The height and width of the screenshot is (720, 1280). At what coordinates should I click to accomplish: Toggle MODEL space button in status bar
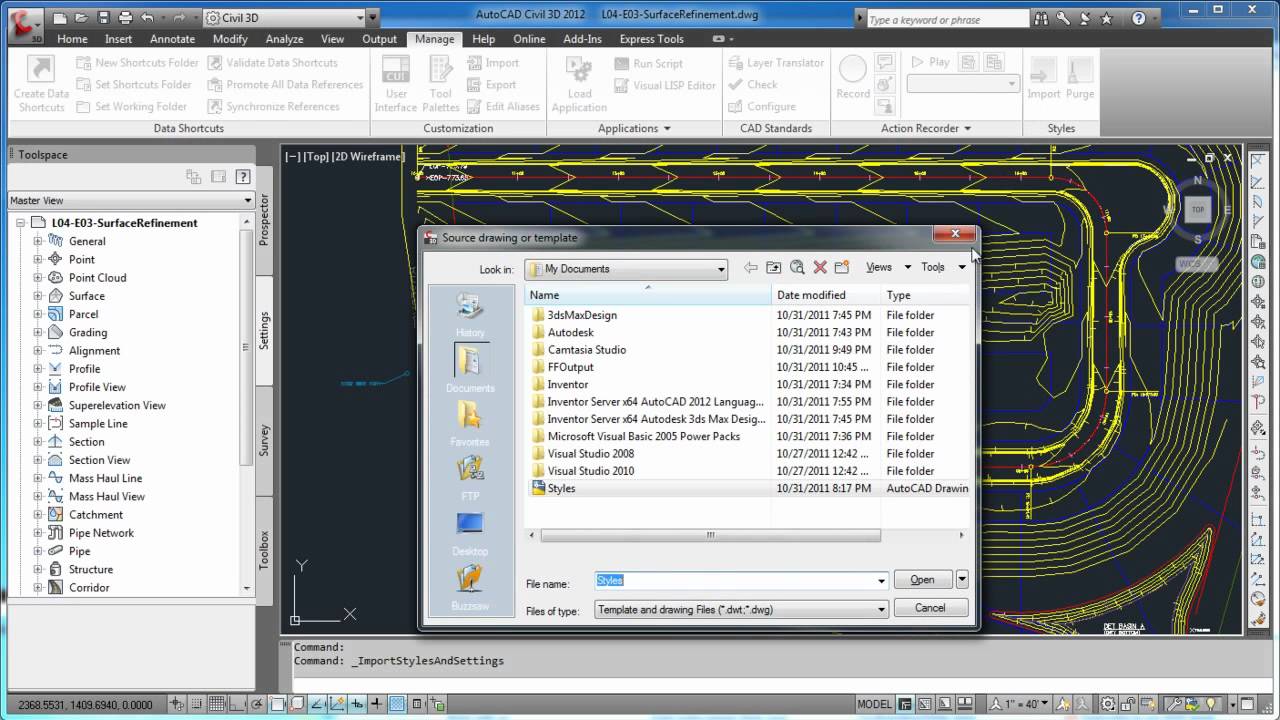tap(875, 704)
